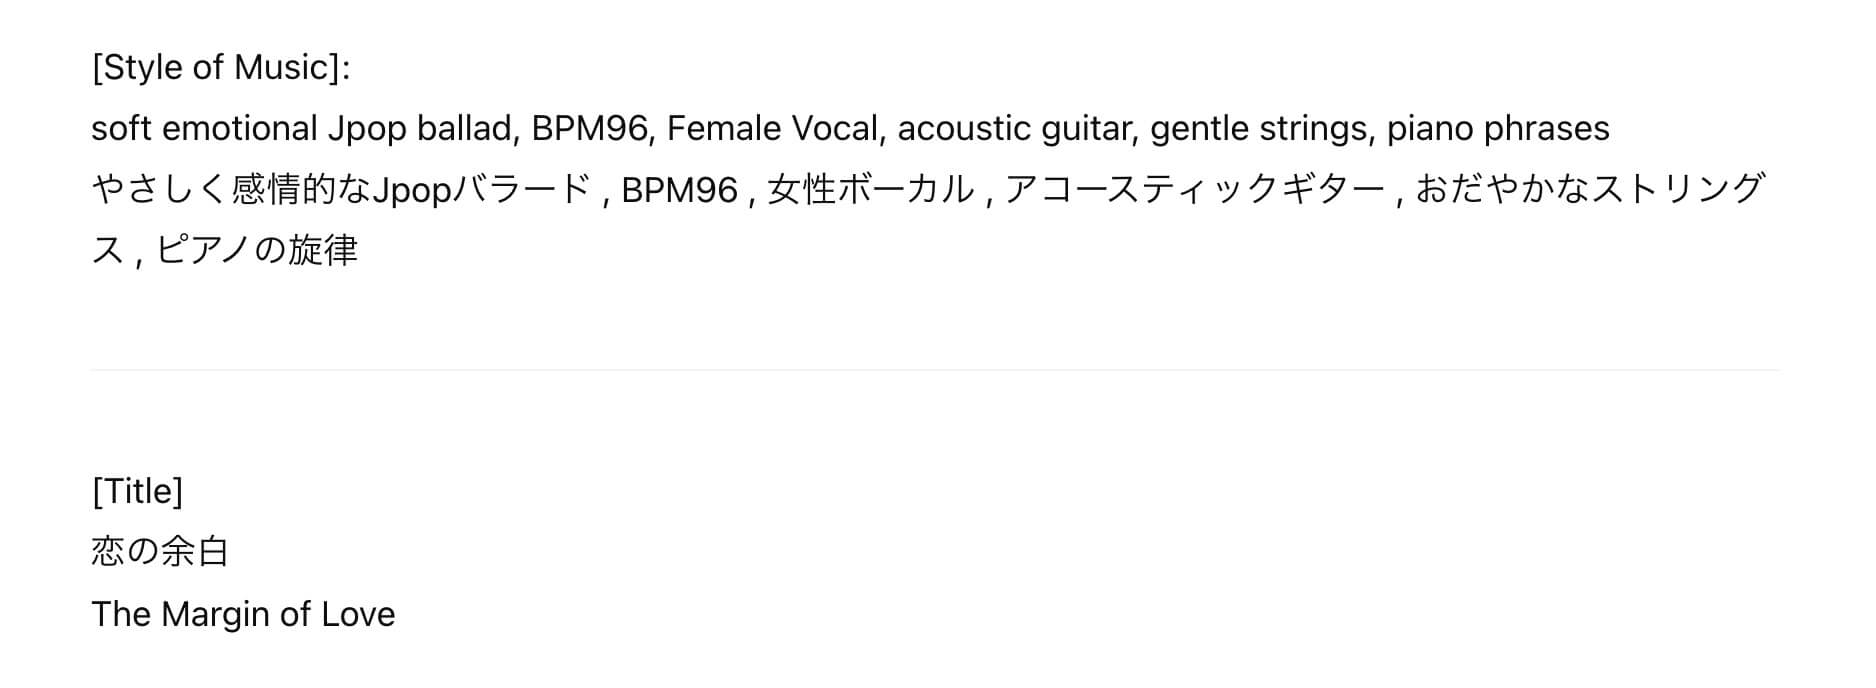Click "BPM96" in the English style line
The width and height of the screenshot is (1876, 688).
coord(589,129)
